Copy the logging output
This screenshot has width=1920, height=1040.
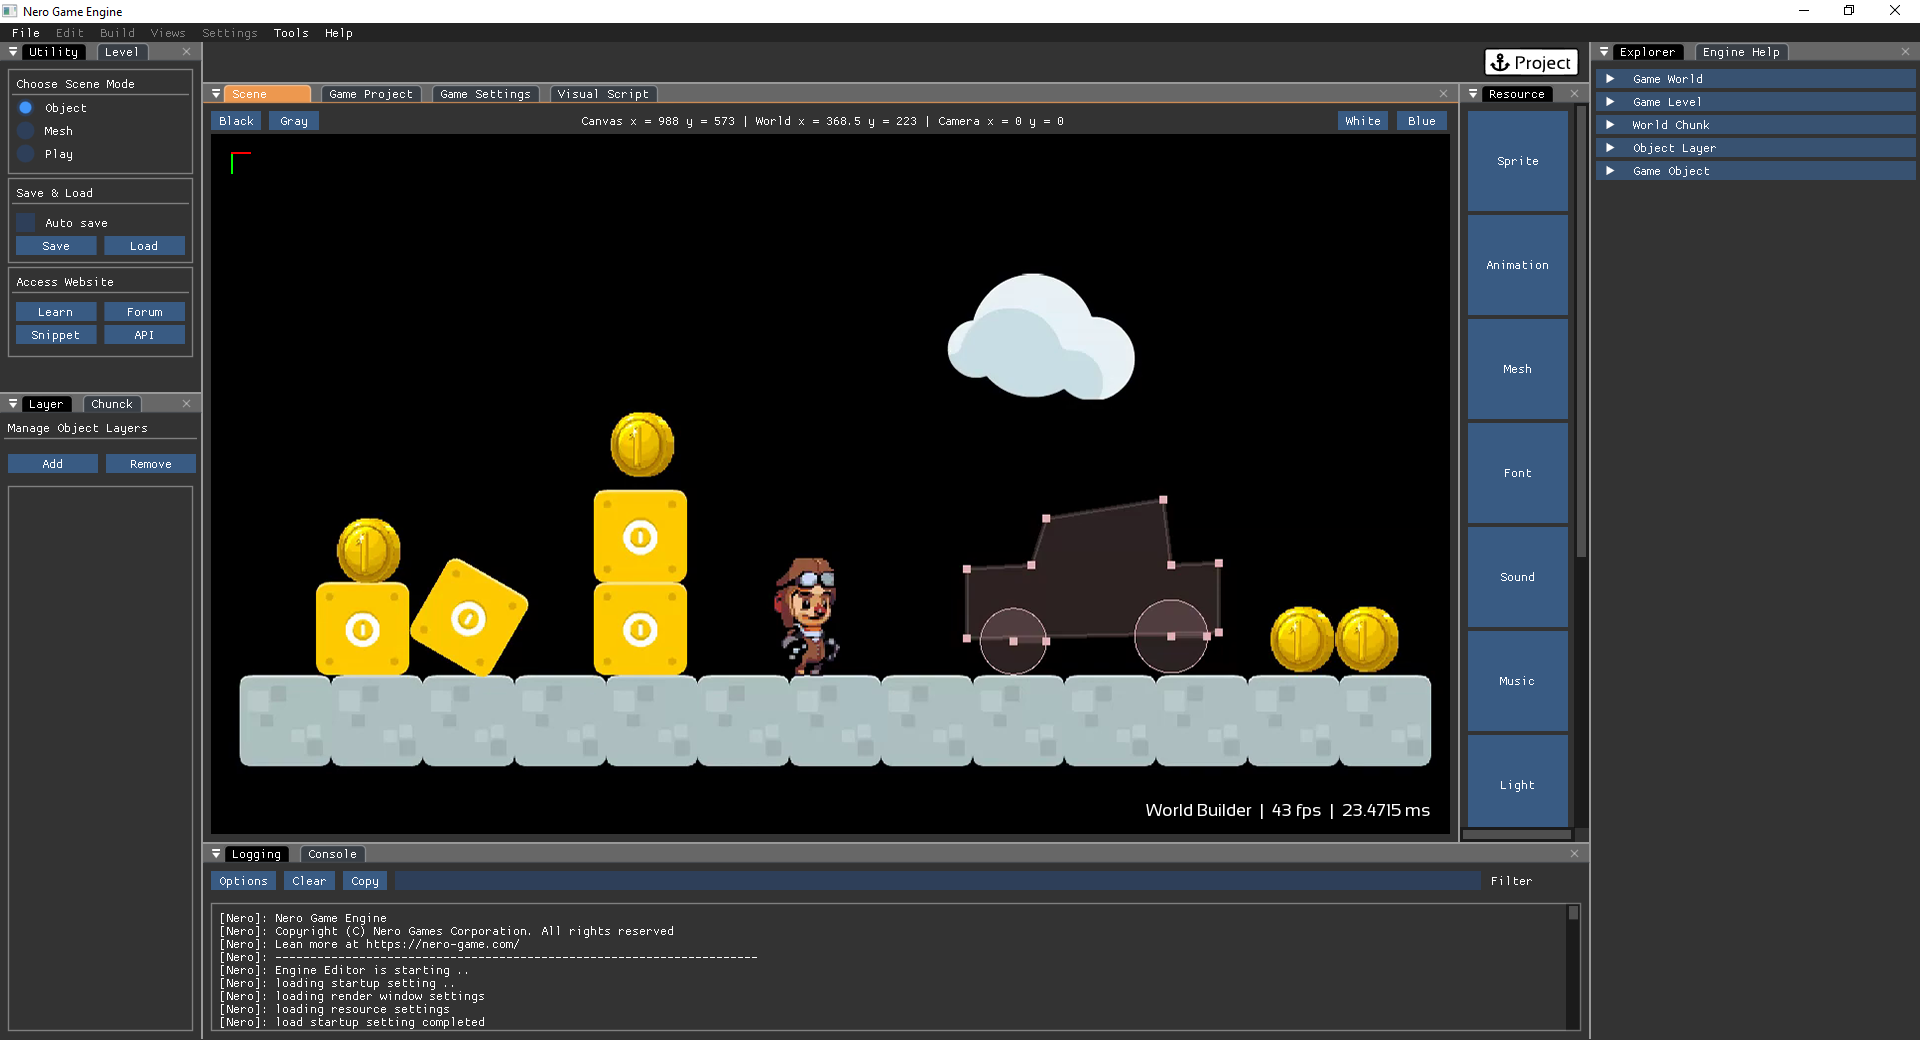click(365, 881)
